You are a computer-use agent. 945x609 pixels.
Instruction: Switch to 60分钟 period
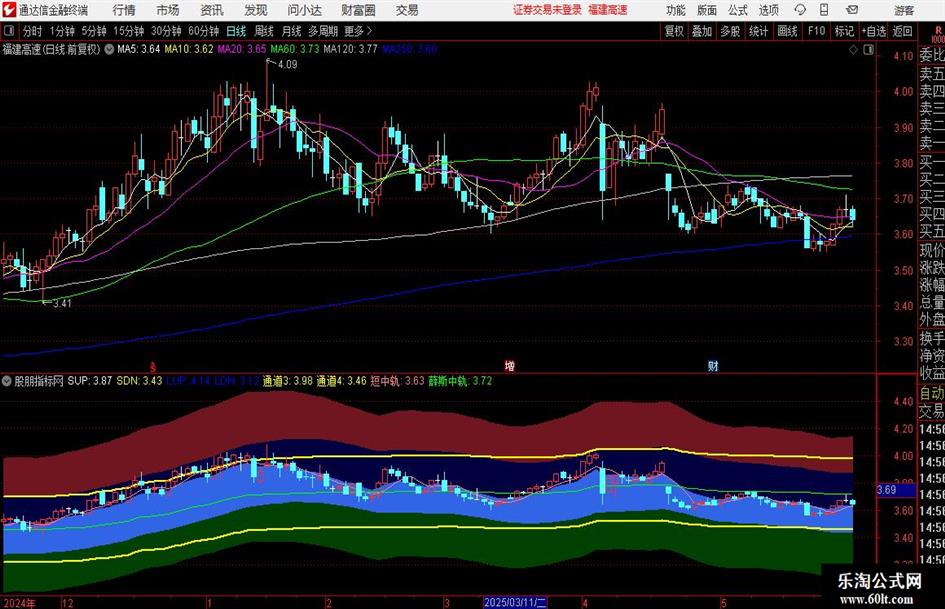[x=203, y=31]
